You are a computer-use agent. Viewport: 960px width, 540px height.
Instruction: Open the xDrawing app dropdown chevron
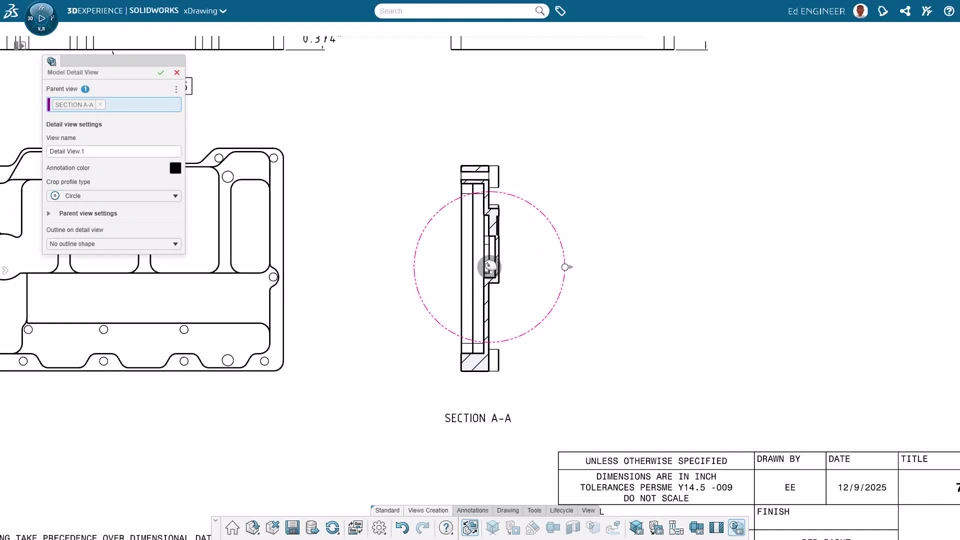(223, 11)
